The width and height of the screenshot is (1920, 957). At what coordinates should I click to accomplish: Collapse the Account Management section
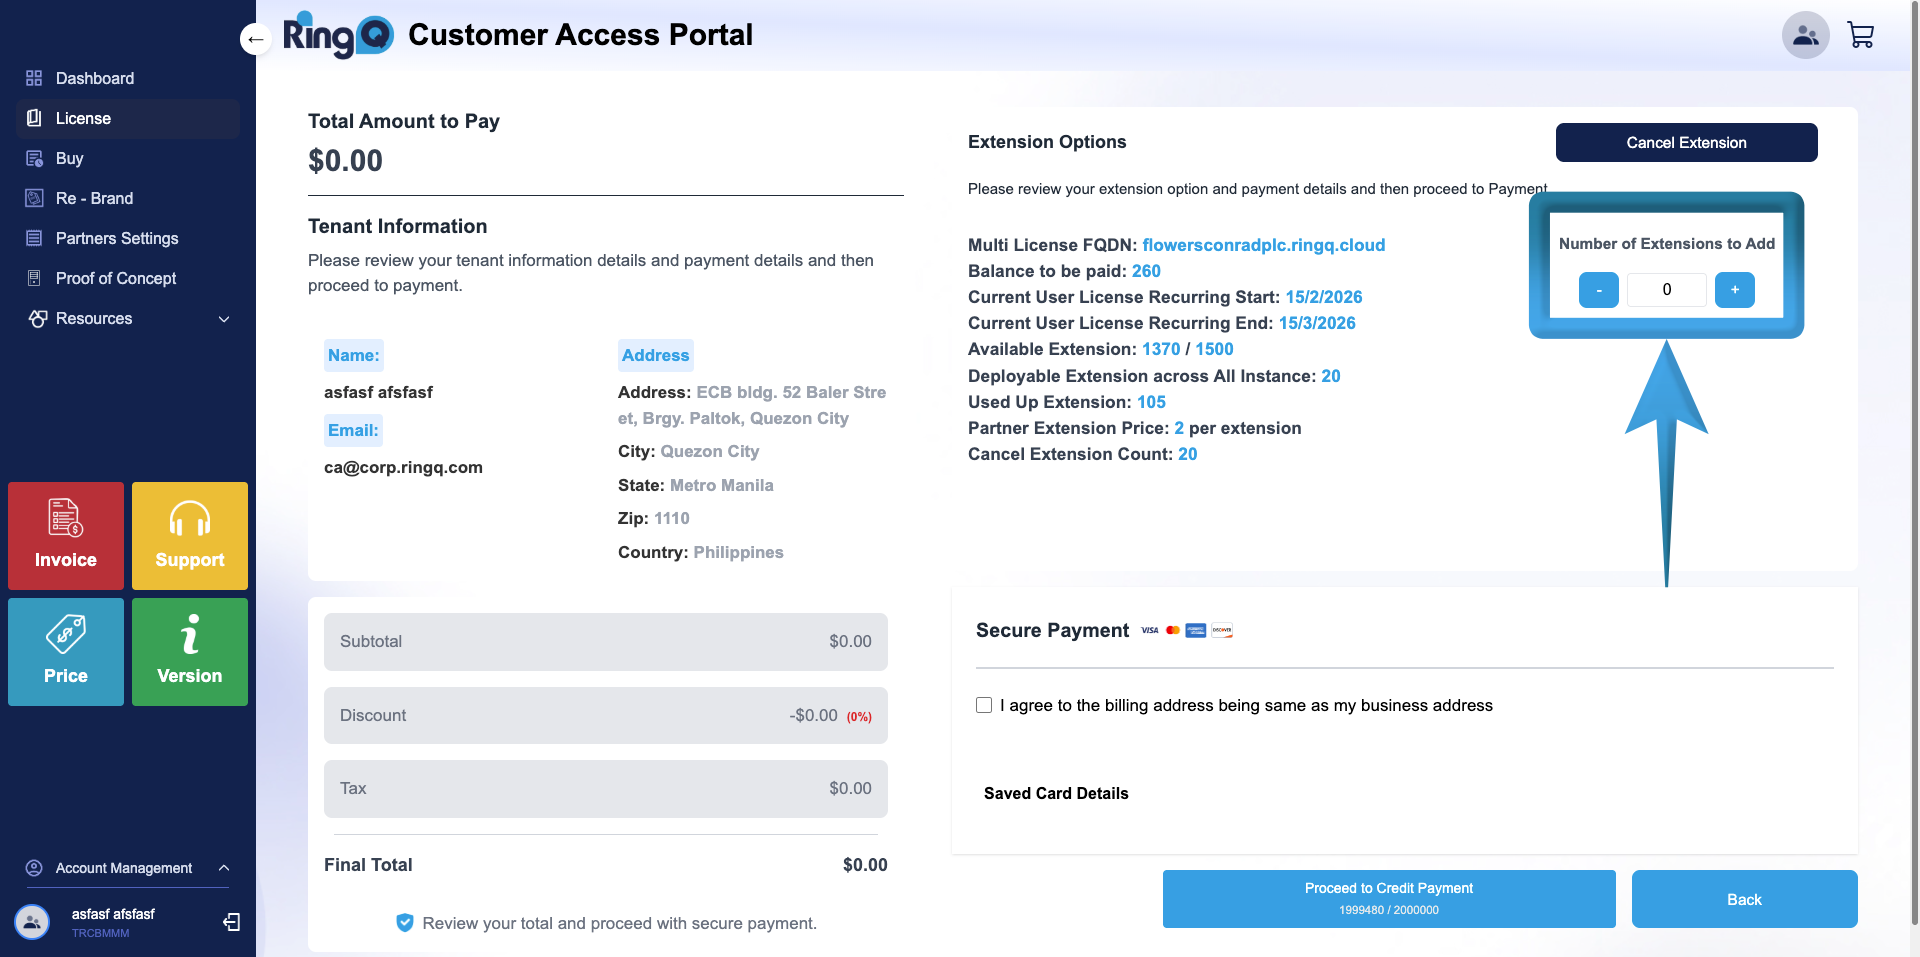[x=224, y=868]
